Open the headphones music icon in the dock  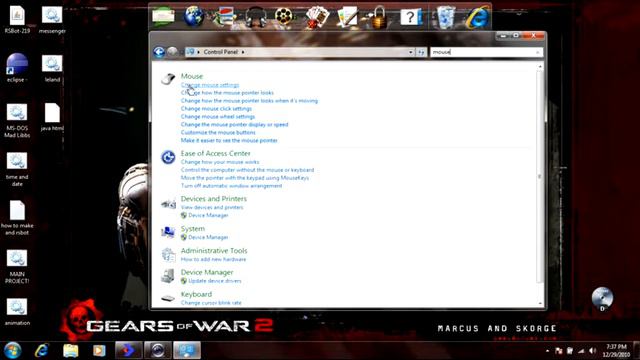coord(256,17)
